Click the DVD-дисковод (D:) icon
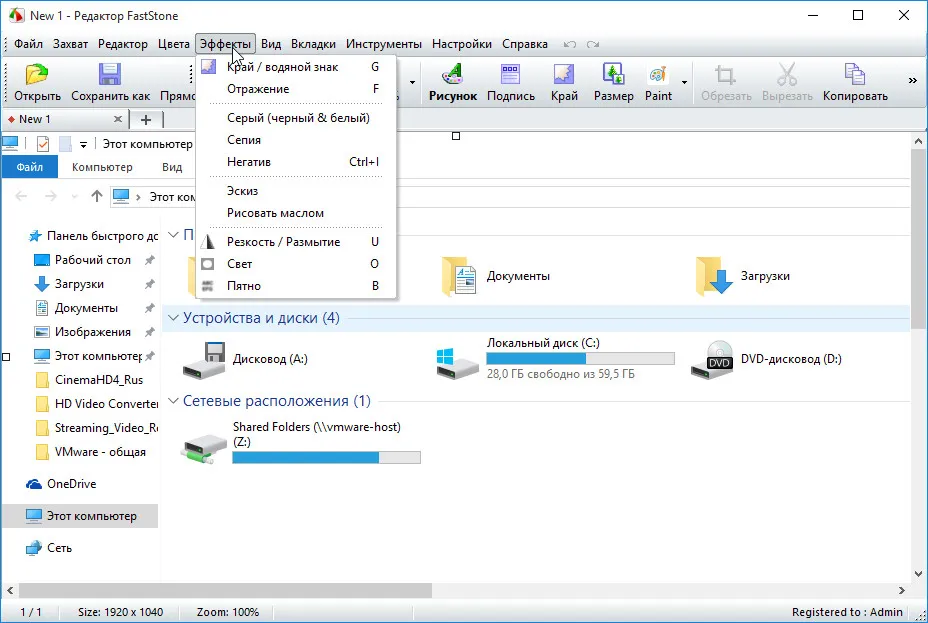928x623 pixels. click(x=712, y=360)
